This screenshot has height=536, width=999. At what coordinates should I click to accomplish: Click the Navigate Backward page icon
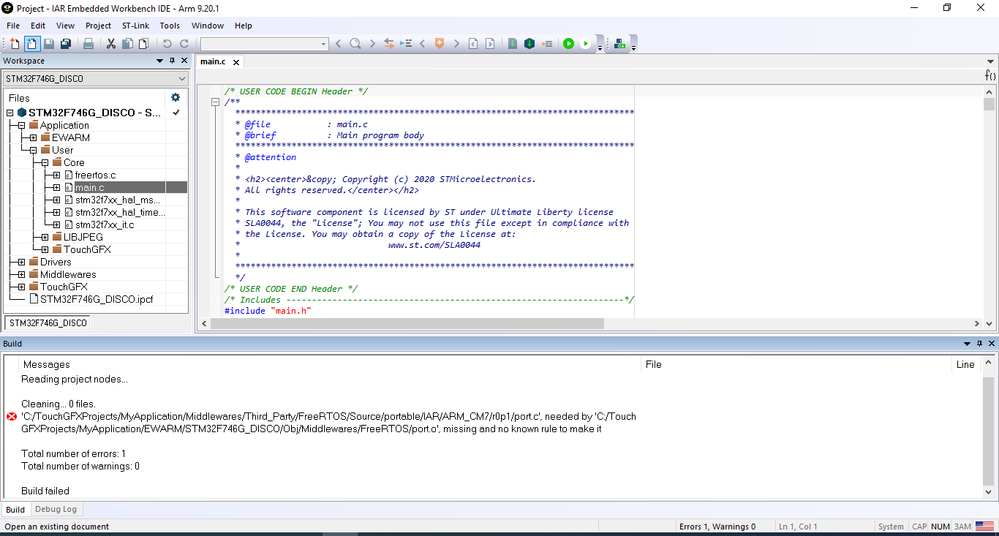click(x=473, y=44)
